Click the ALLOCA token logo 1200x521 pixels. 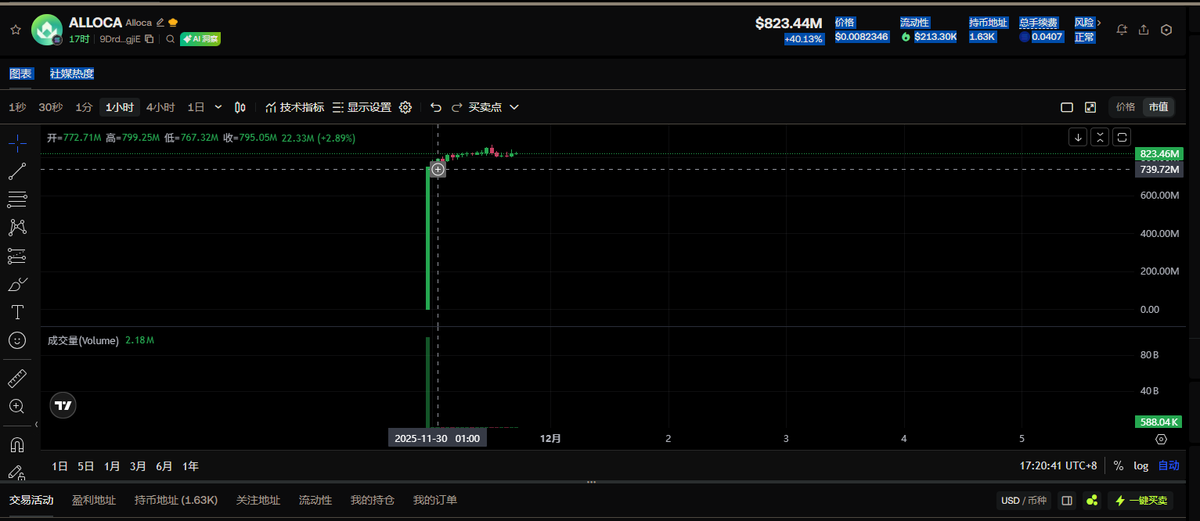click(x=46, y=30)
